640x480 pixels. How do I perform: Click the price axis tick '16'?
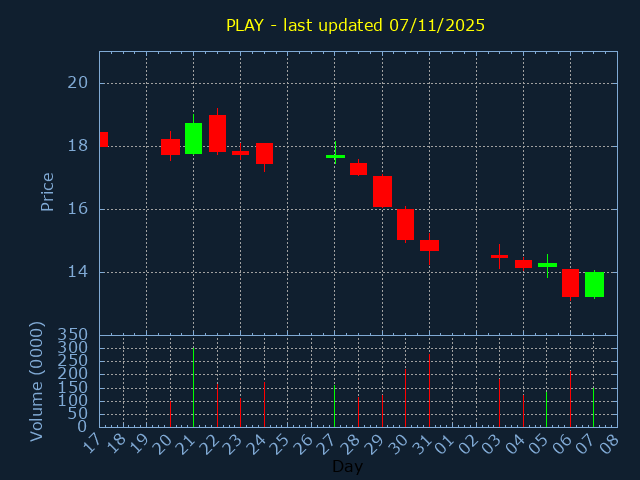[x=78, y=209]
